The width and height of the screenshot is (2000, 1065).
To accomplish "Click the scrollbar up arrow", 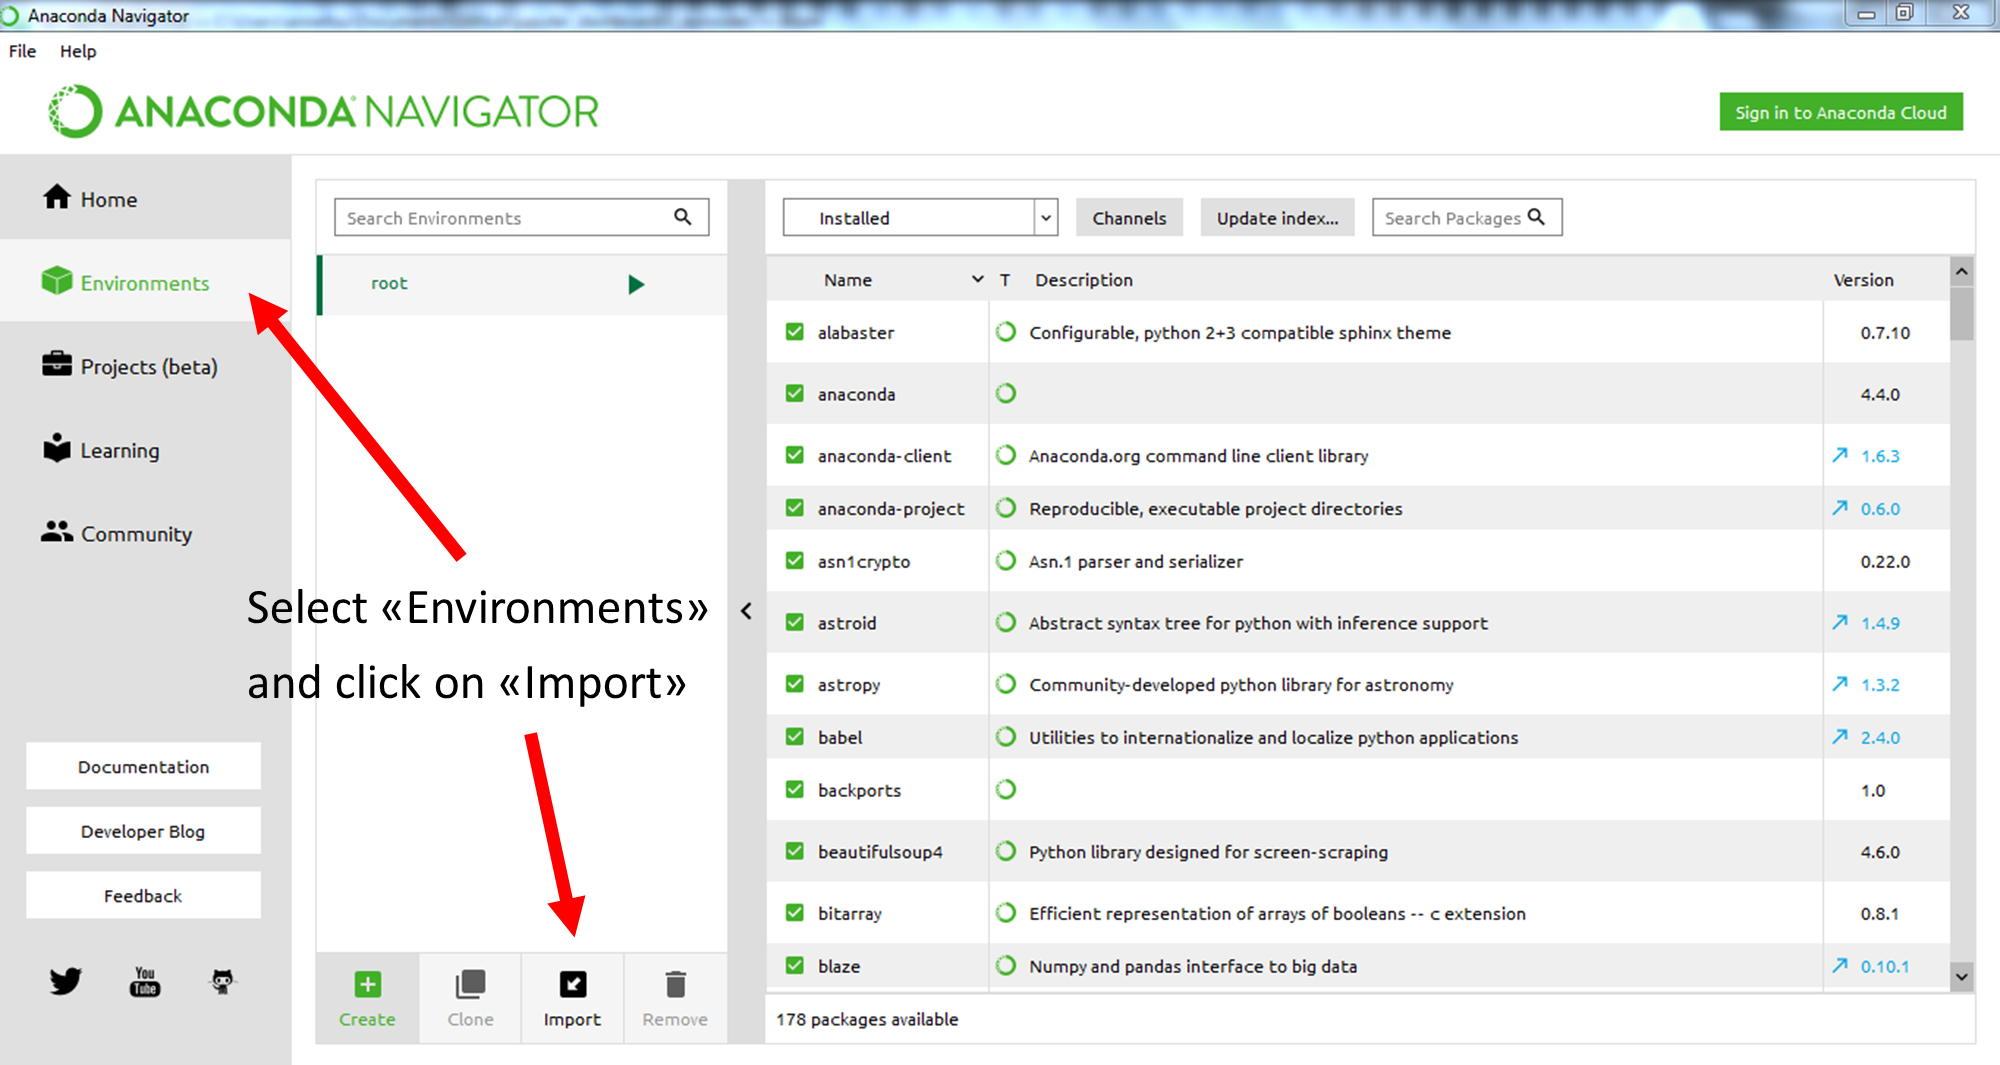I will tap(1962, 271).
